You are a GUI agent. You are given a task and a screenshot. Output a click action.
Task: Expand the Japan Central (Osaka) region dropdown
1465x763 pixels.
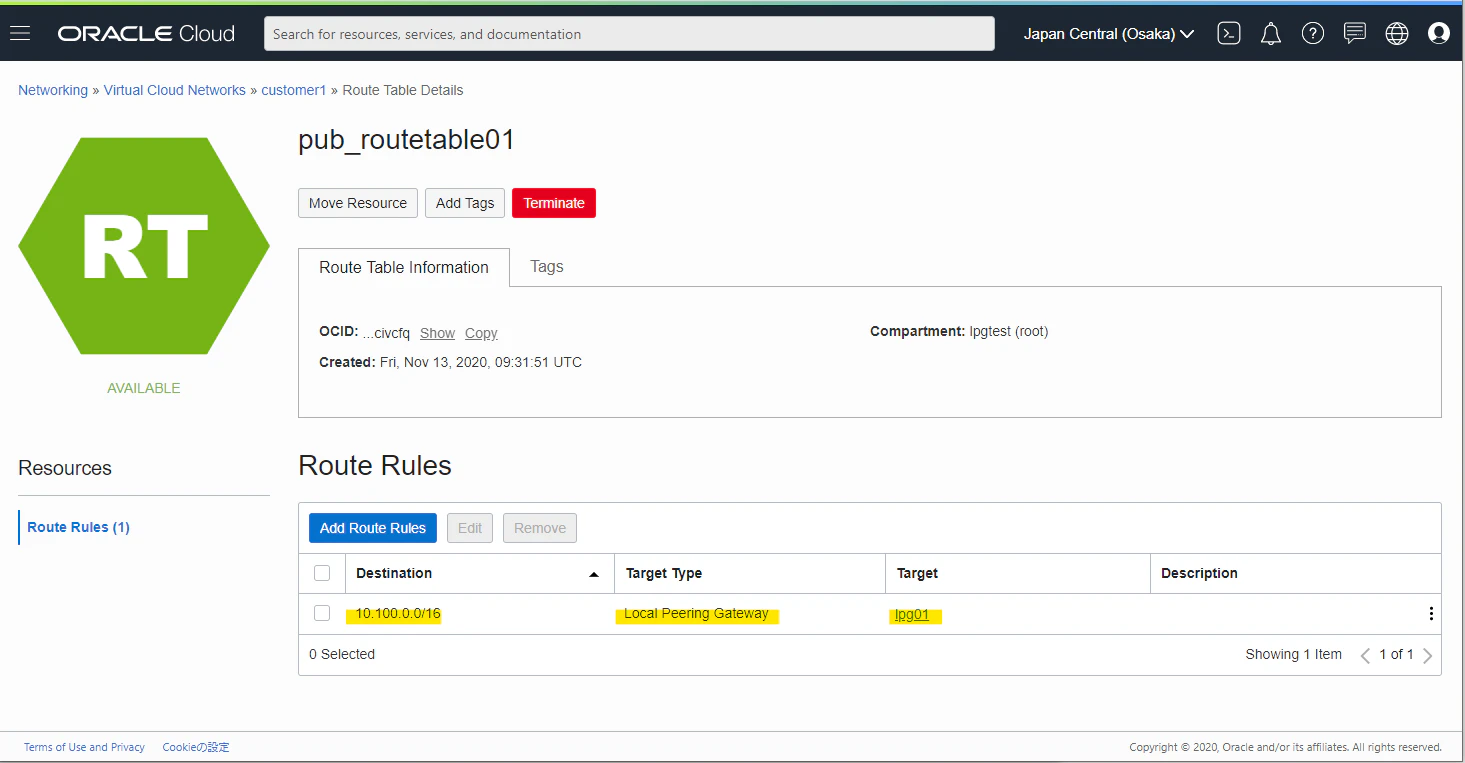coord(1109,34)
